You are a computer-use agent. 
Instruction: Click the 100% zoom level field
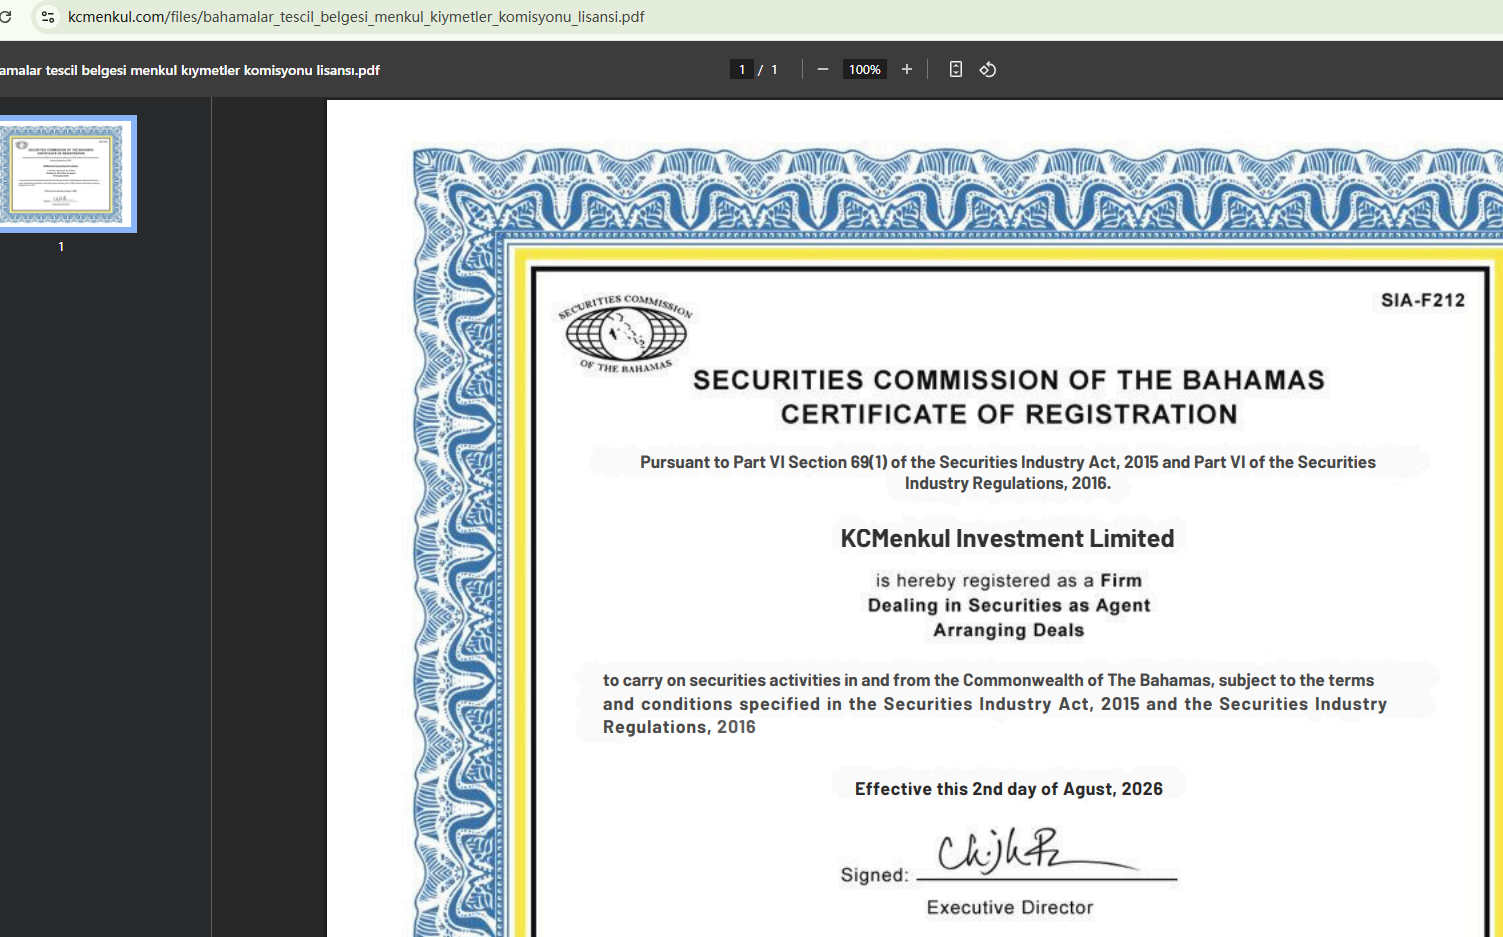pos(864,70)
